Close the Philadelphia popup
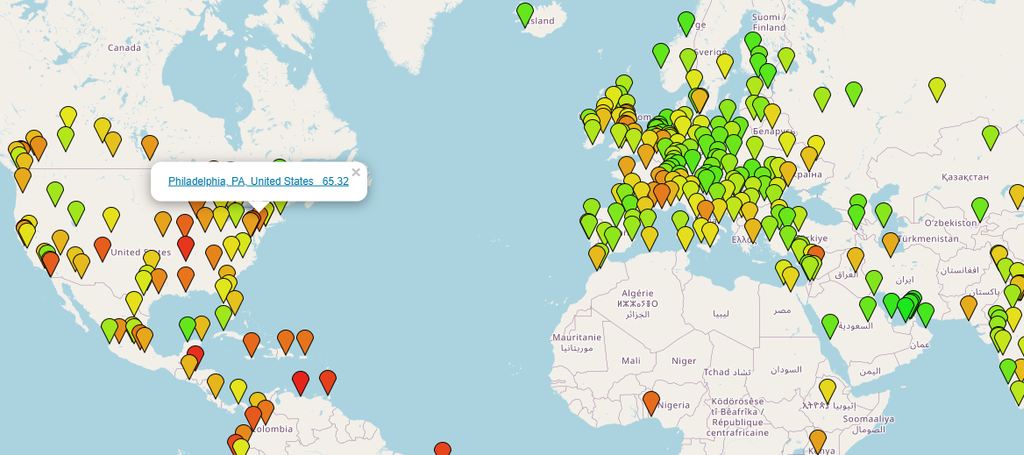 point(356,172)
